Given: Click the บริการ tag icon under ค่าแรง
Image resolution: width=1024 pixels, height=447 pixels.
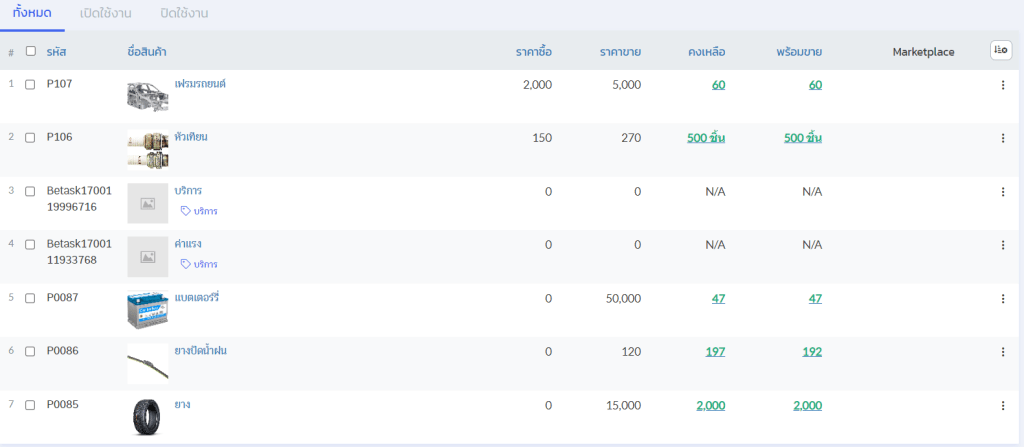Looking at the screenshot, I should [x=185, y=264].
